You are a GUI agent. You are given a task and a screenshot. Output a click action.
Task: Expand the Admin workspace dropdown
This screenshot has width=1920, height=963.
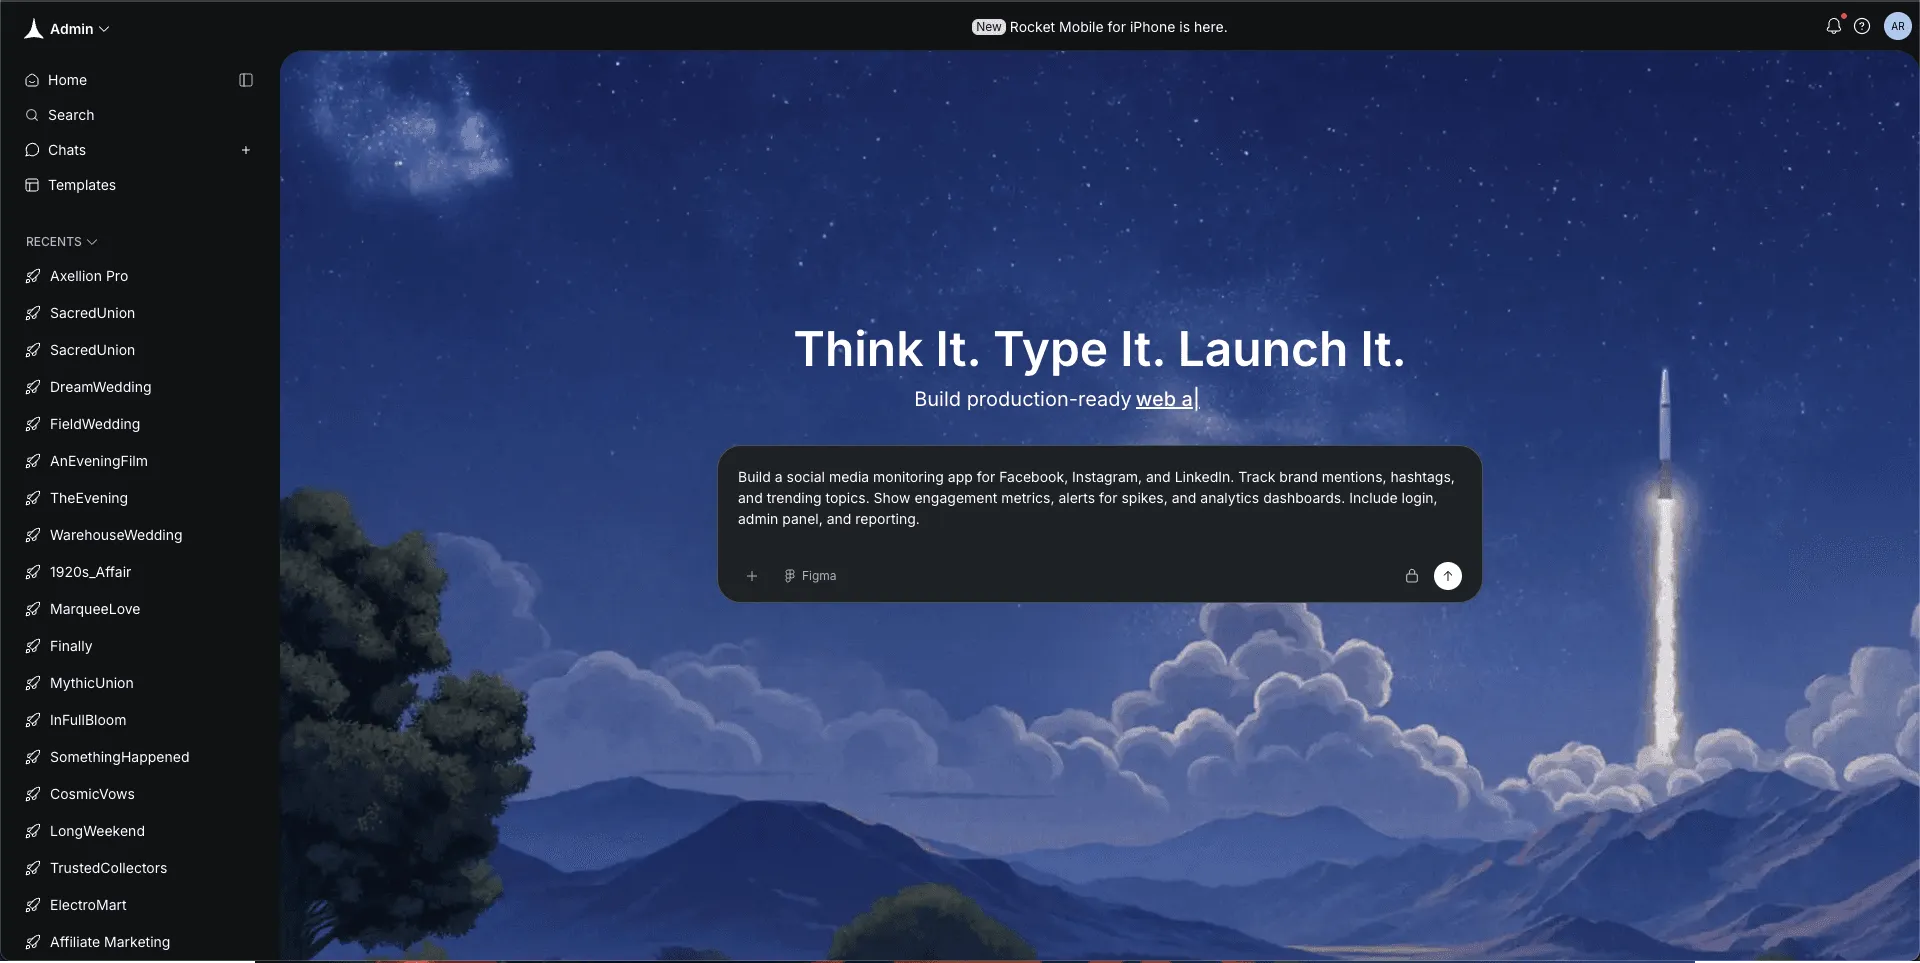click(x=80, y=29)
